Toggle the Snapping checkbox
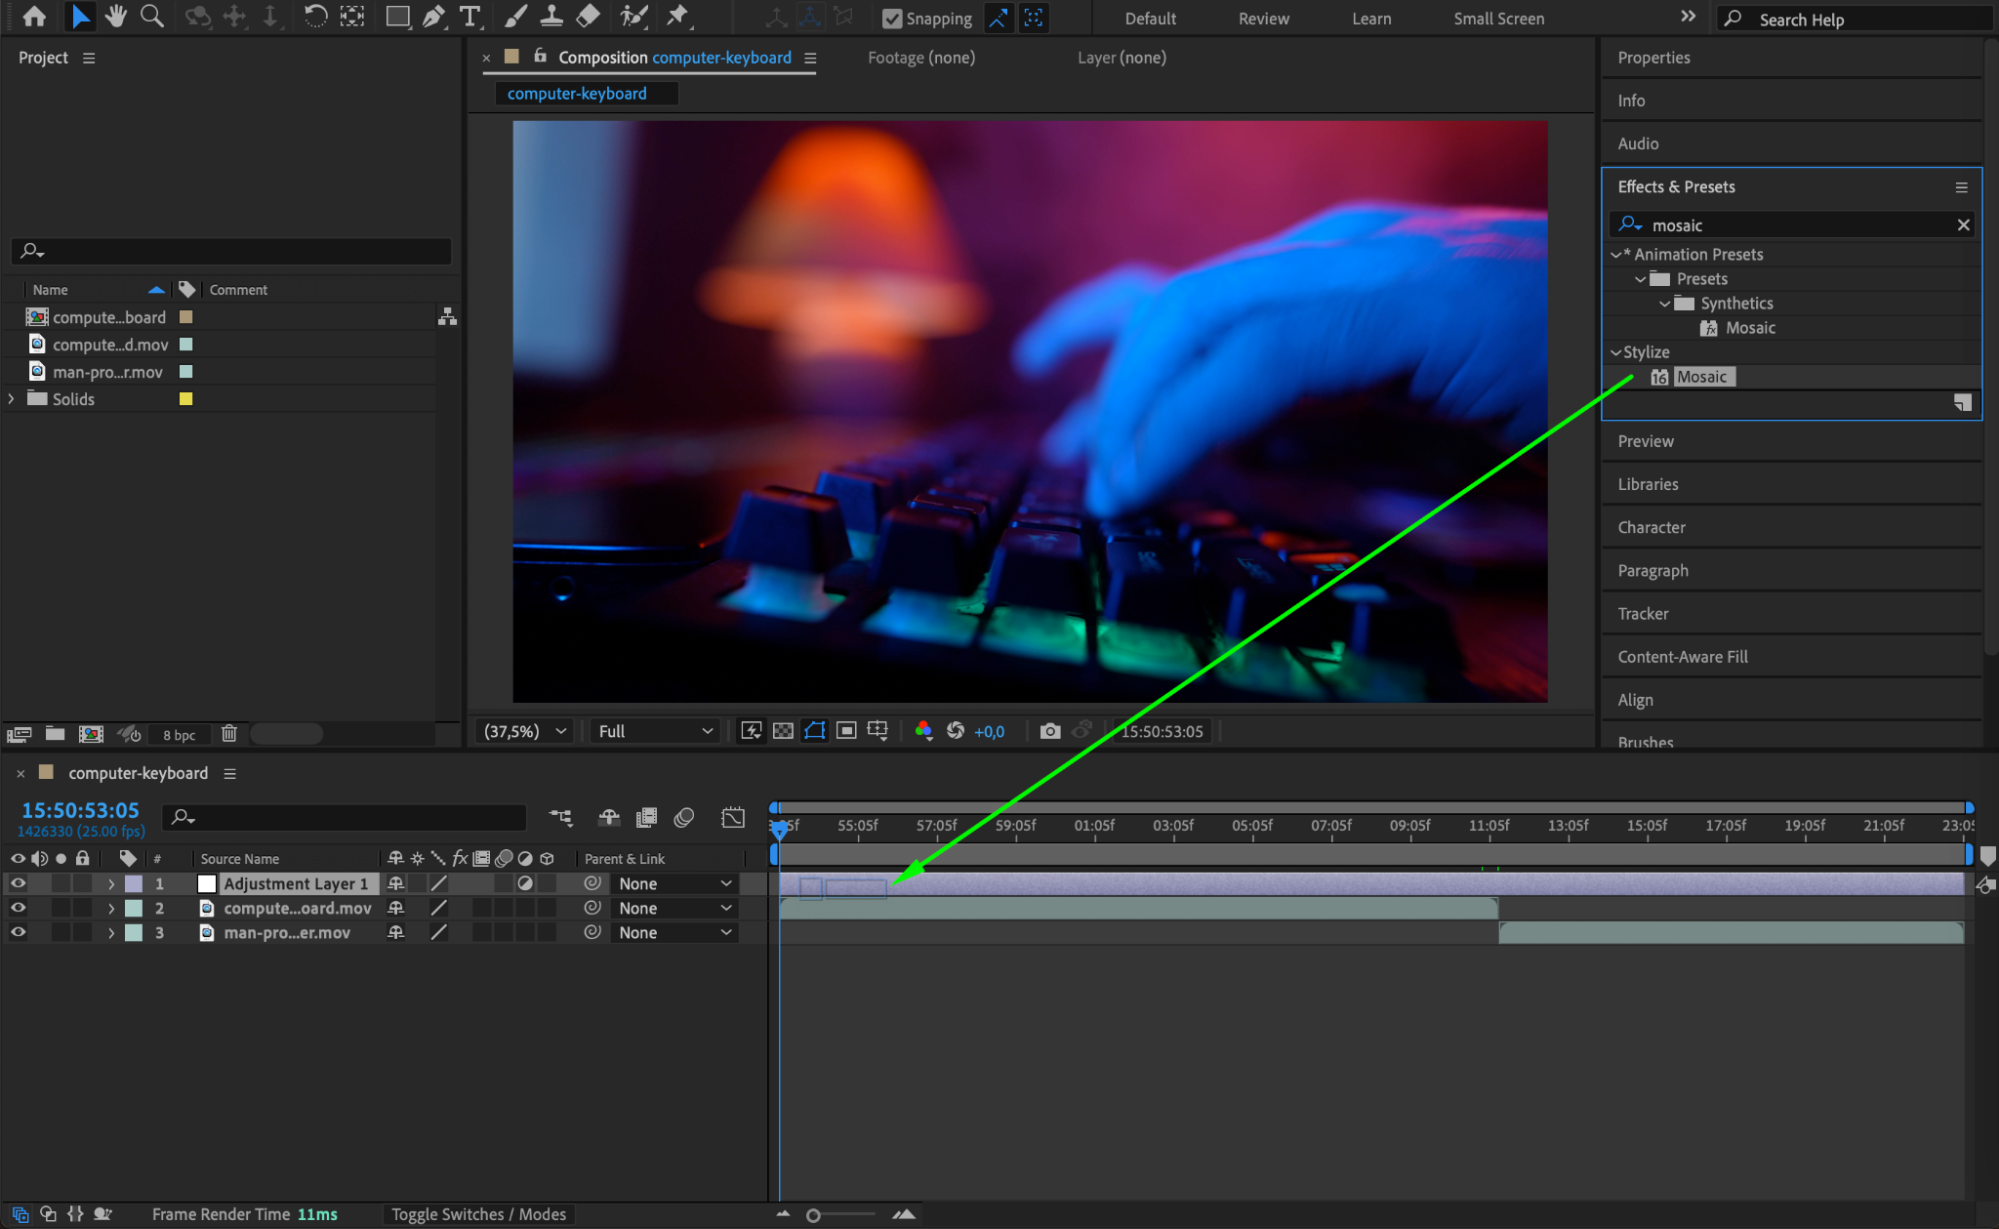This screenshot has height=1229, width=1999. 892,18
